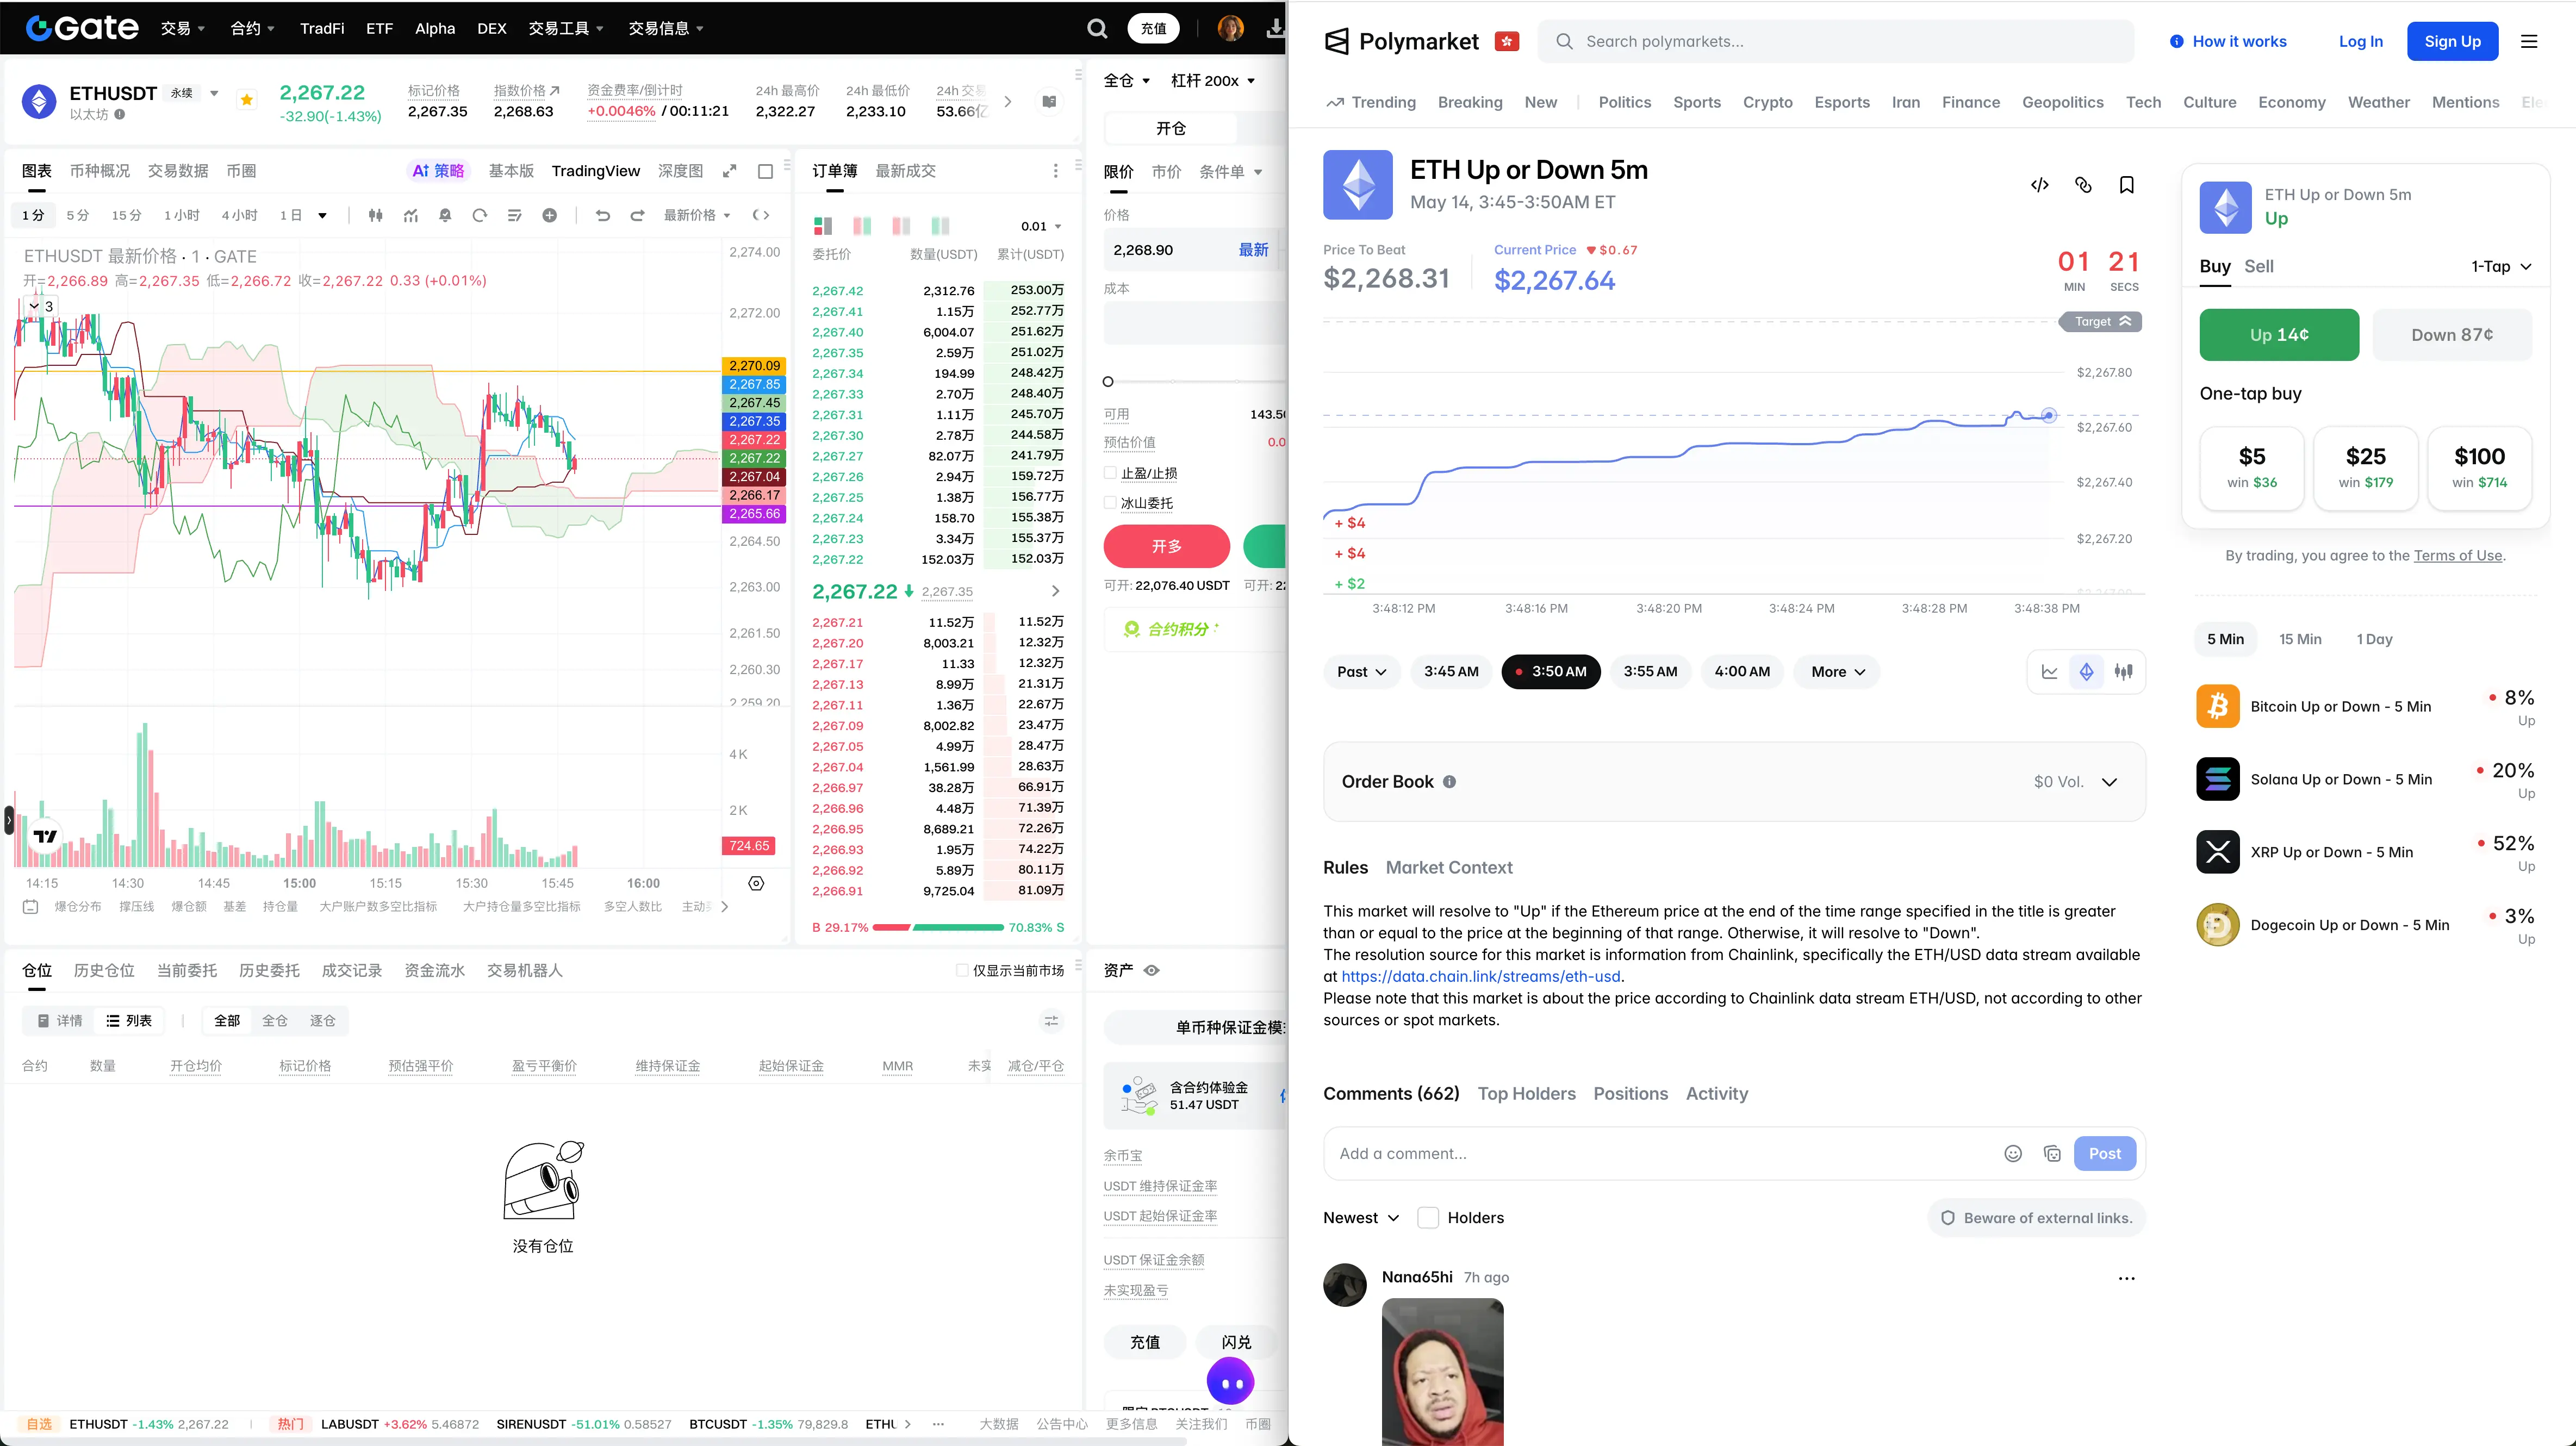The image size is (2576, 1446).
Task: Redo chart action in Gate
Action: (x=637, y=215)
